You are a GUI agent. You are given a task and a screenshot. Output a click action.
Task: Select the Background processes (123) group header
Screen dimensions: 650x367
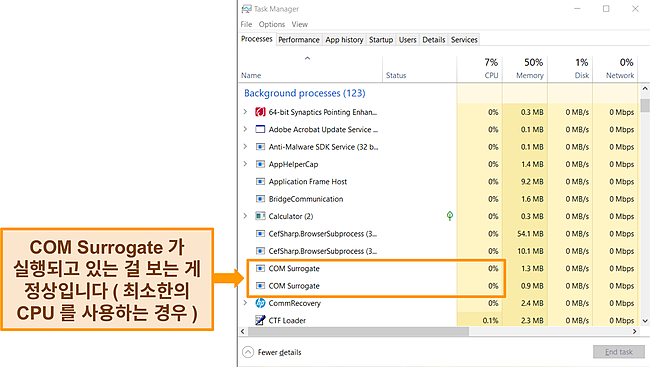305,93
